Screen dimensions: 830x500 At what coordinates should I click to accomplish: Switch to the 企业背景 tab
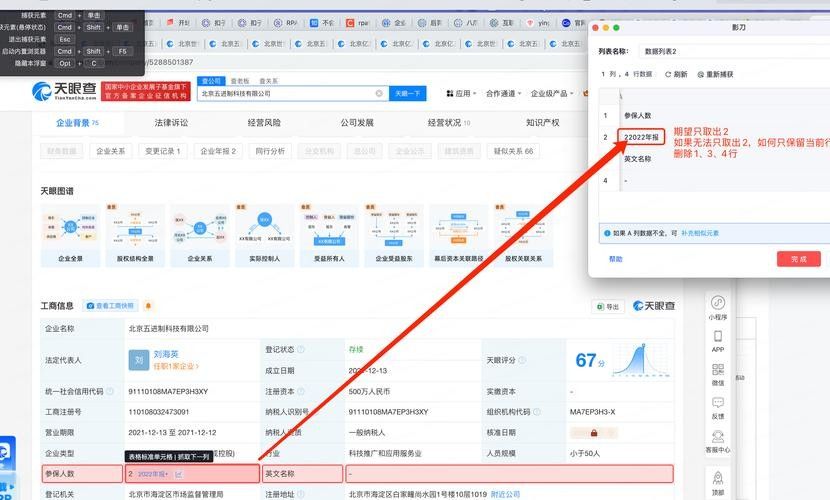pos(77,123)
